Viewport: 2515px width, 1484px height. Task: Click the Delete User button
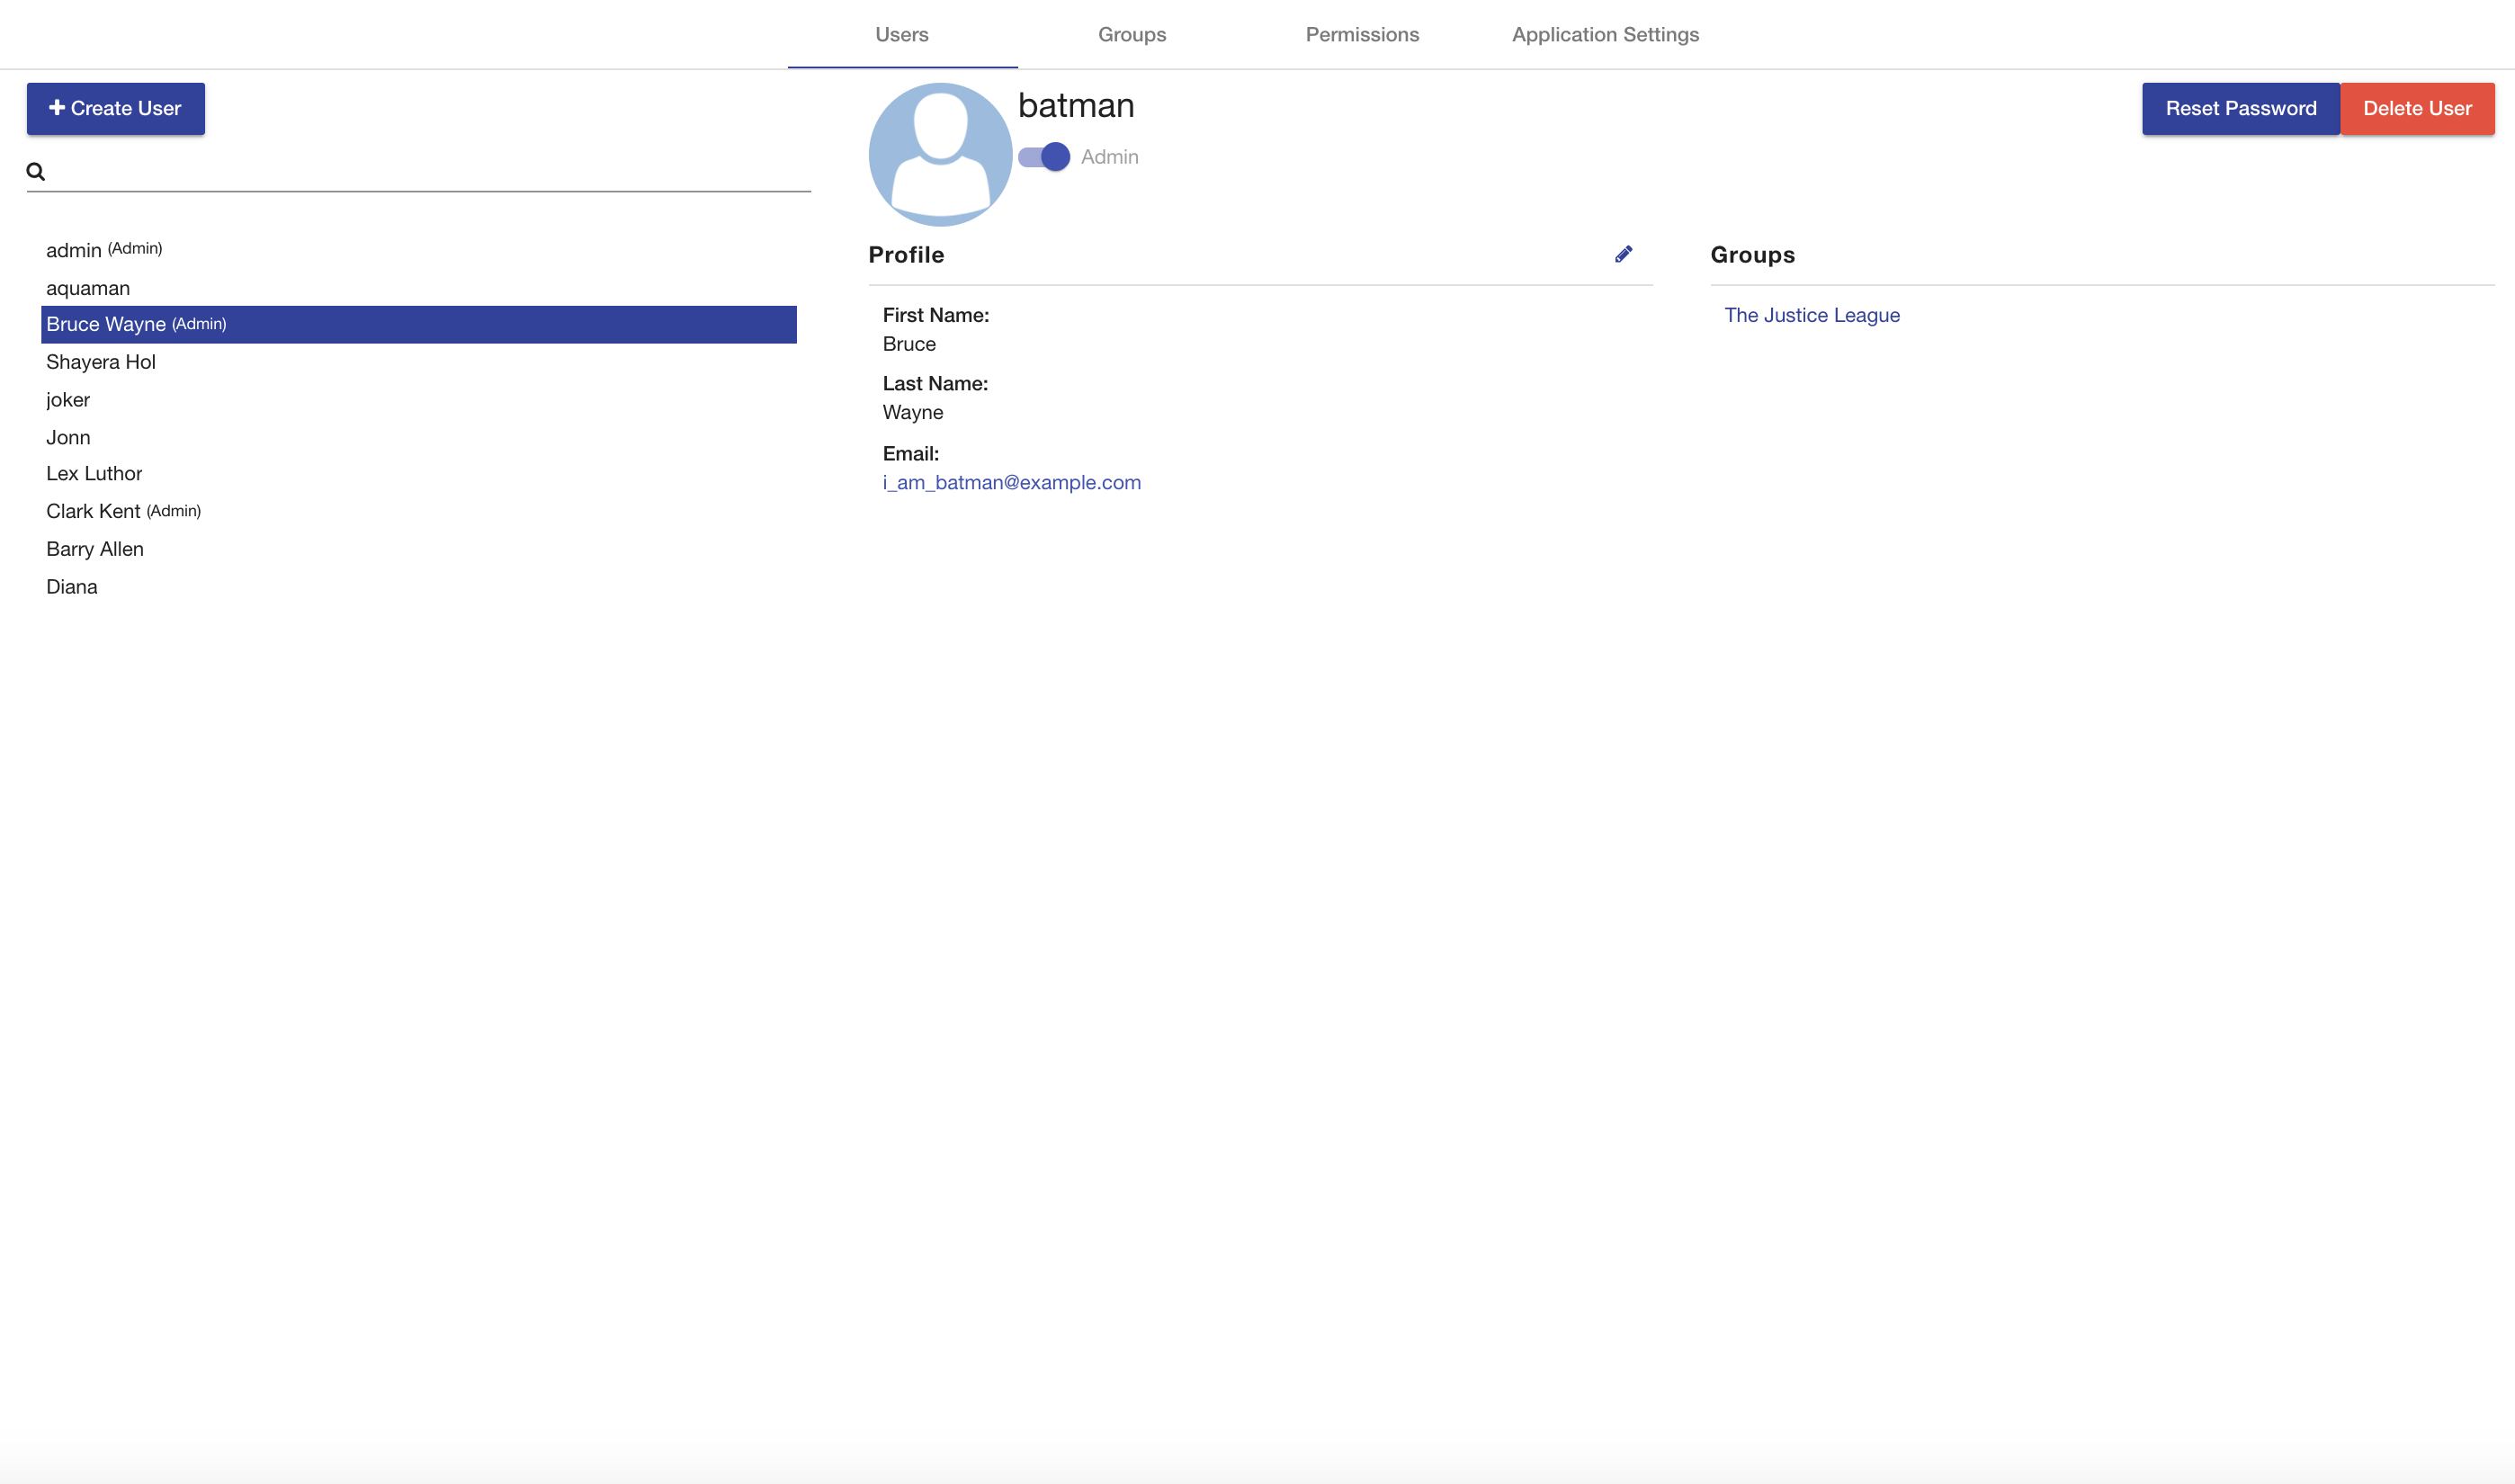click(x=2417, y=108)
